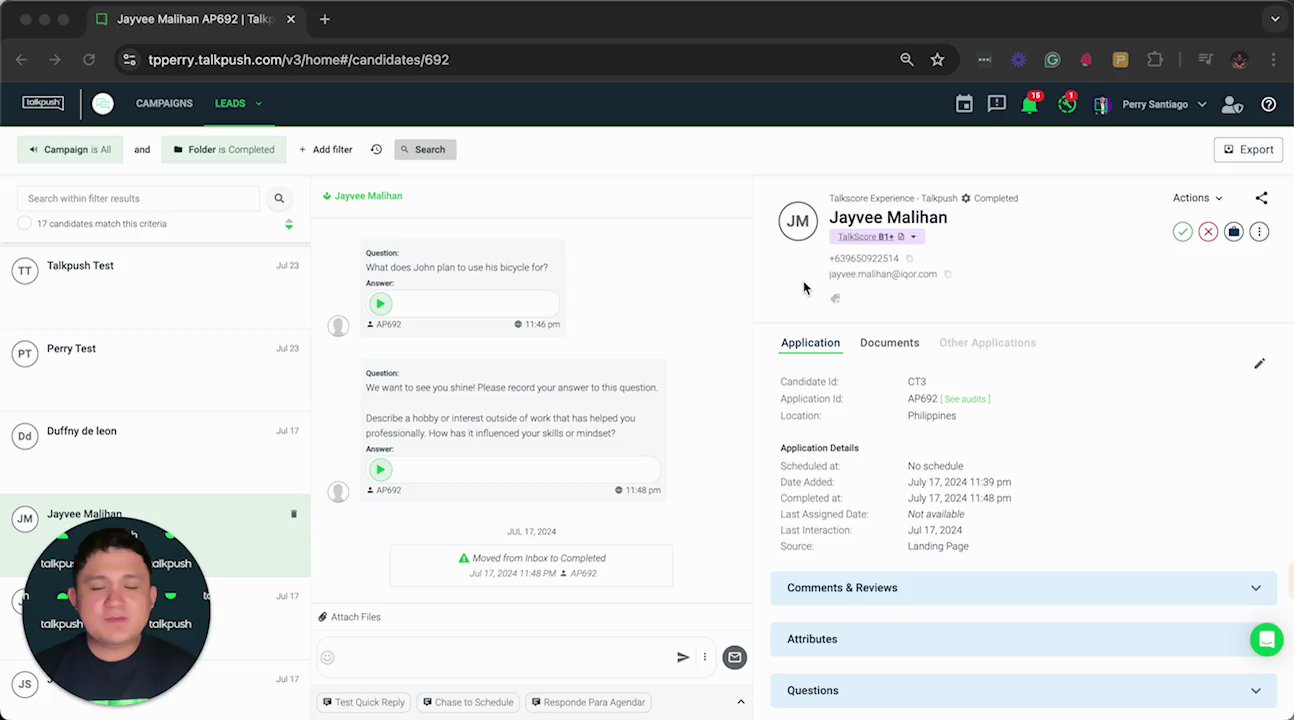Viewport: 1294px width, 720px height.
Task: Click into the message text box
Action: point(505,657)
